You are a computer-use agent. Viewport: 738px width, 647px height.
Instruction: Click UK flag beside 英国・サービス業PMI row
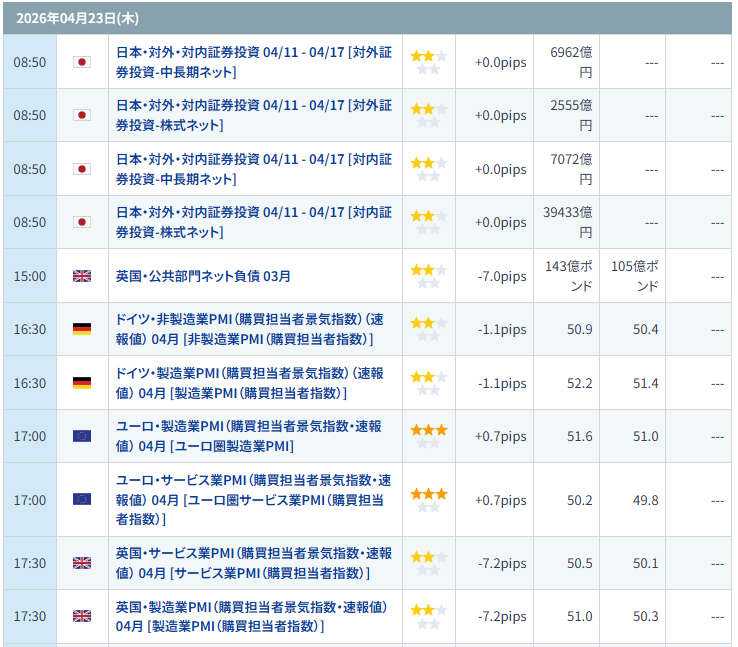coord(82,563)
